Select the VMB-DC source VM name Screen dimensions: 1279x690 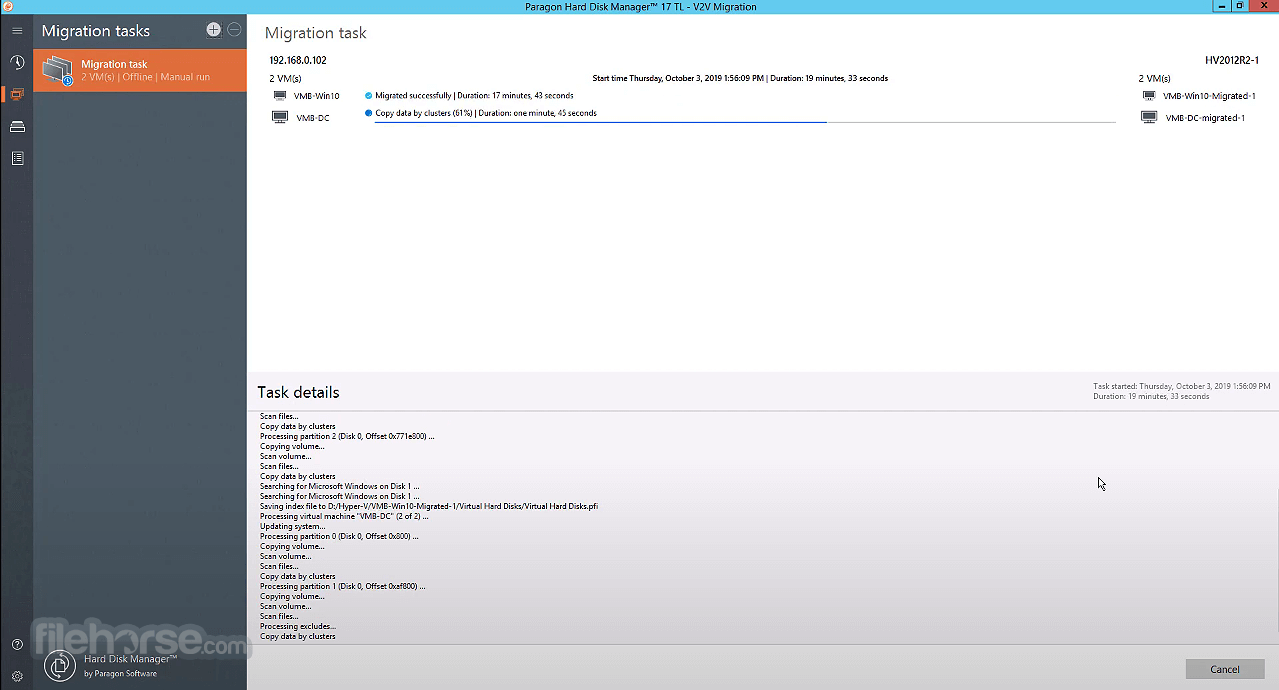coord(313,118)
